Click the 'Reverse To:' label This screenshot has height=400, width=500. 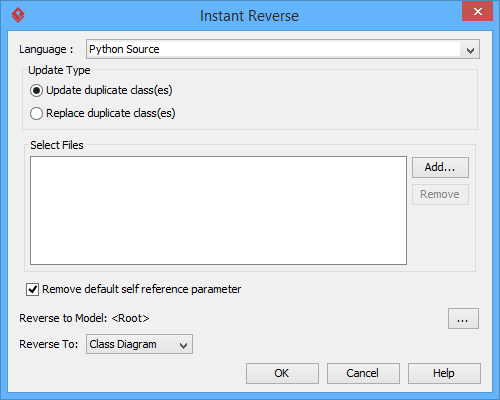tap(49, 344)
